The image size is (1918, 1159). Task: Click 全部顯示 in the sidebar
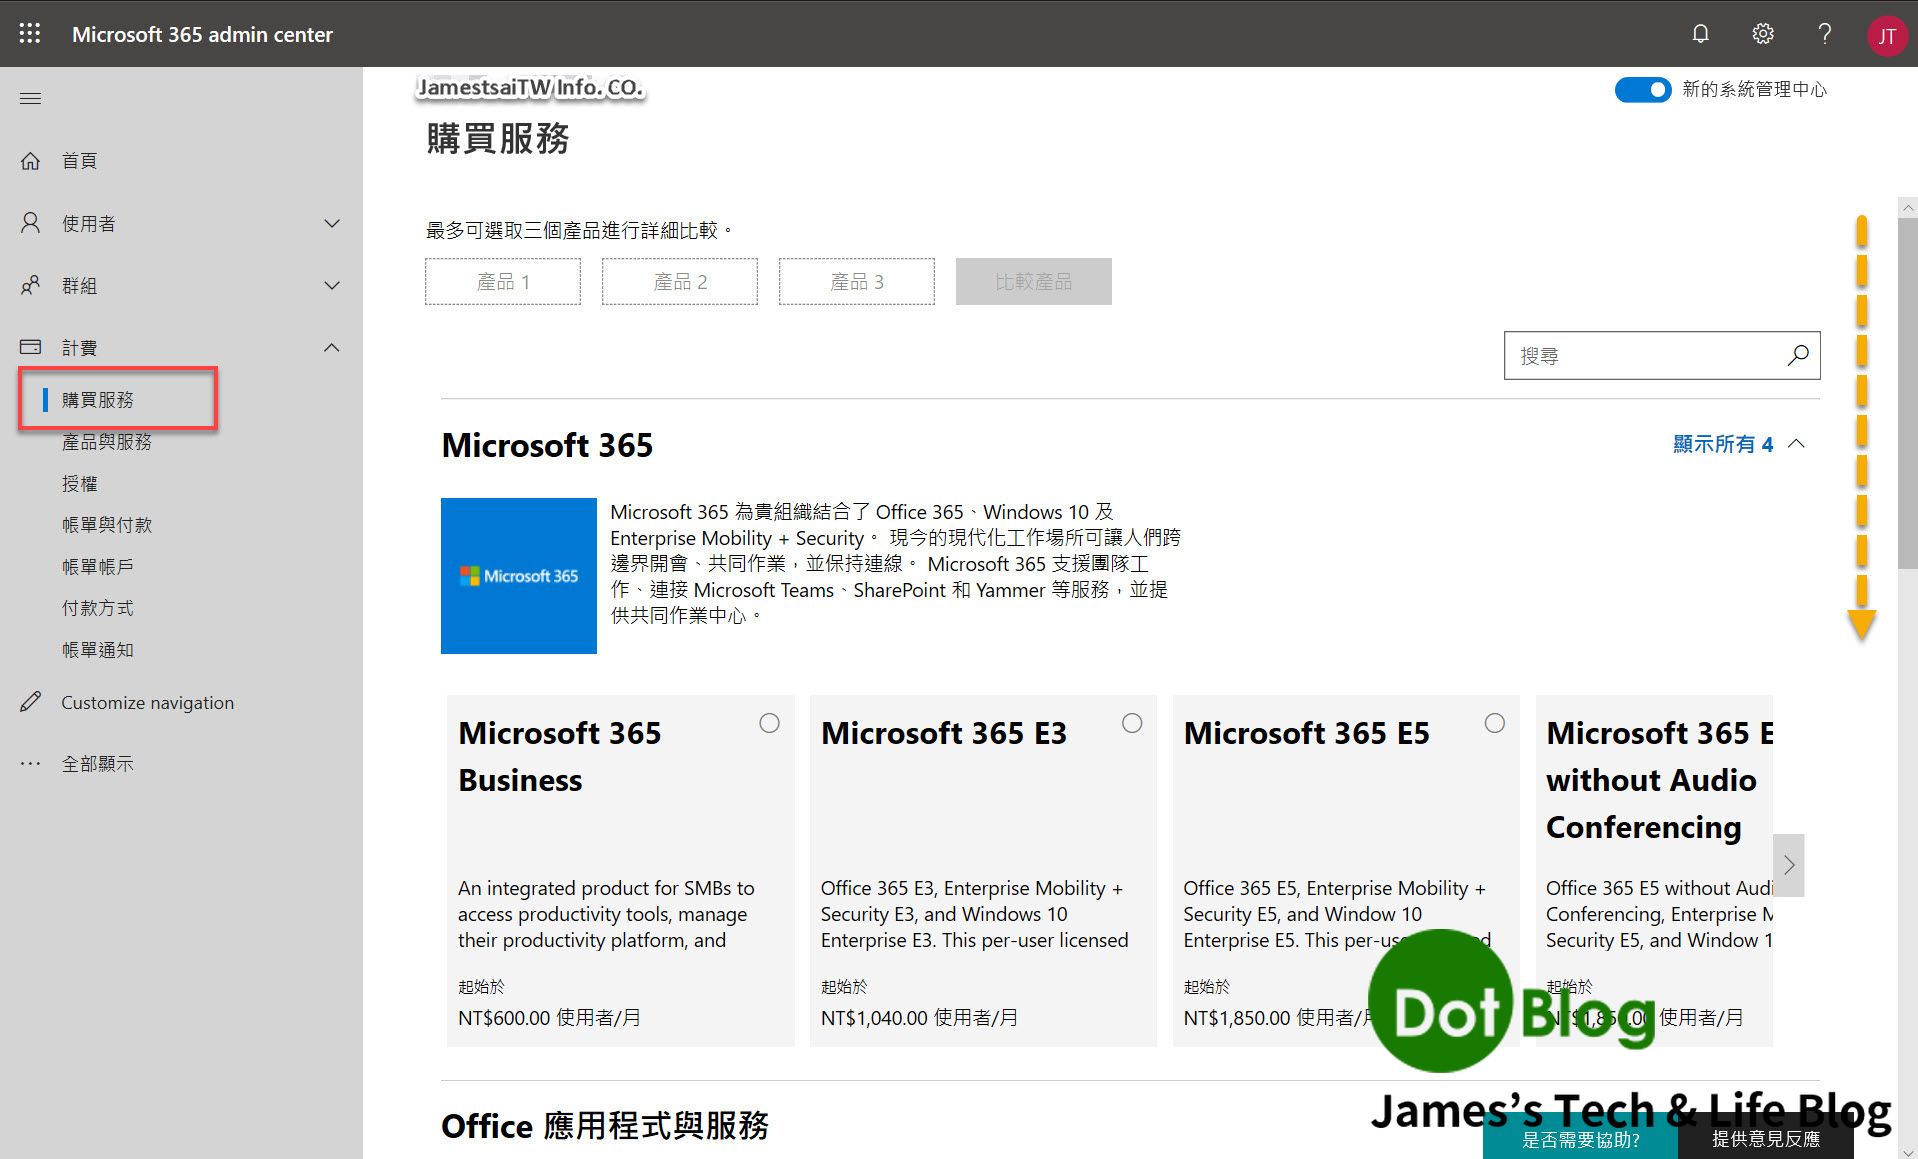pos(97,764)
